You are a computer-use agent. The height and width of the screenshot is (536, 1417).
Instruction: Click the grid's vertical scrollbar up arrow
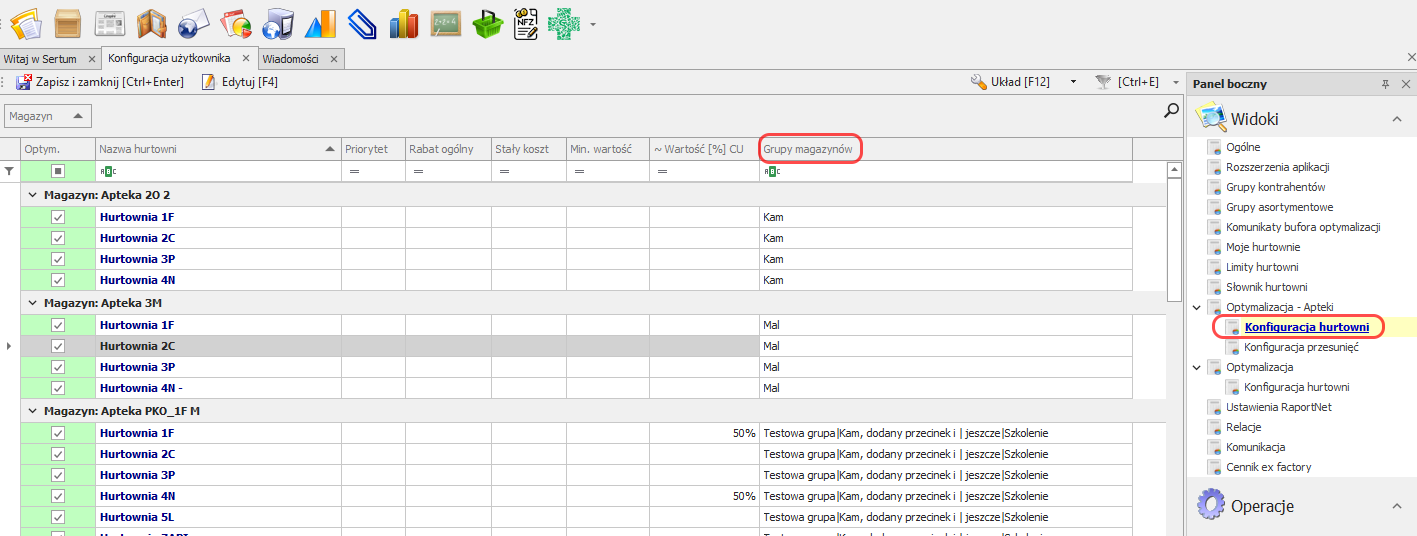pyautogui.click(x=1176, y=170)
